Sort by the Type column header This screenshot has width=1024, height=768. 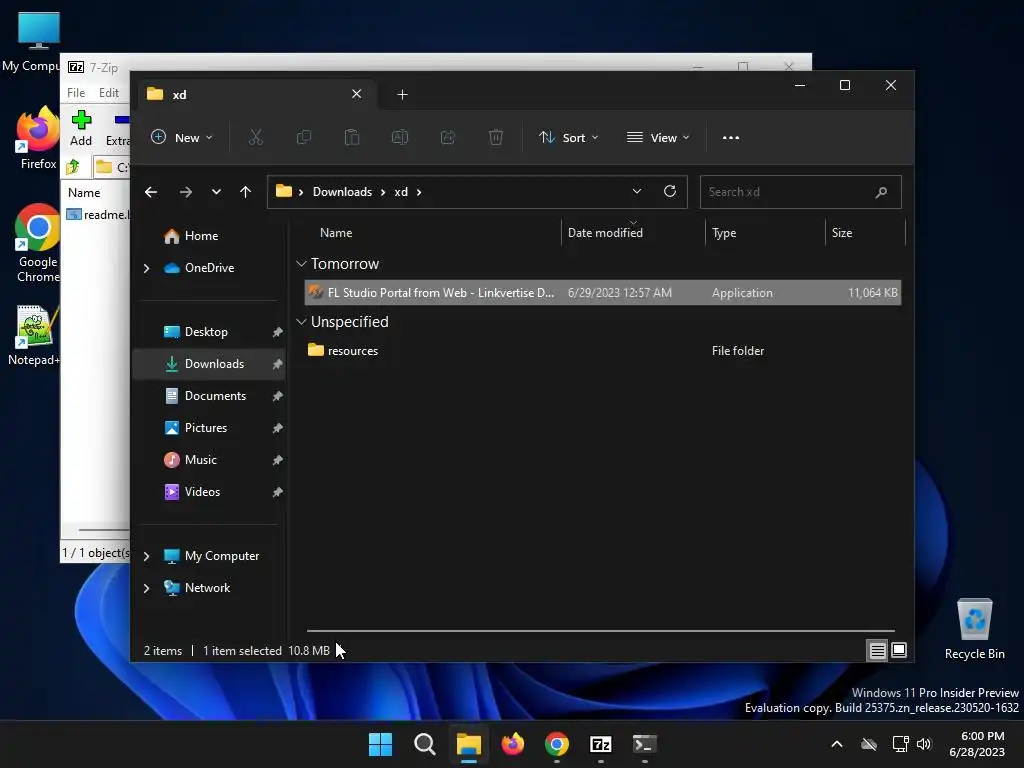724,233
